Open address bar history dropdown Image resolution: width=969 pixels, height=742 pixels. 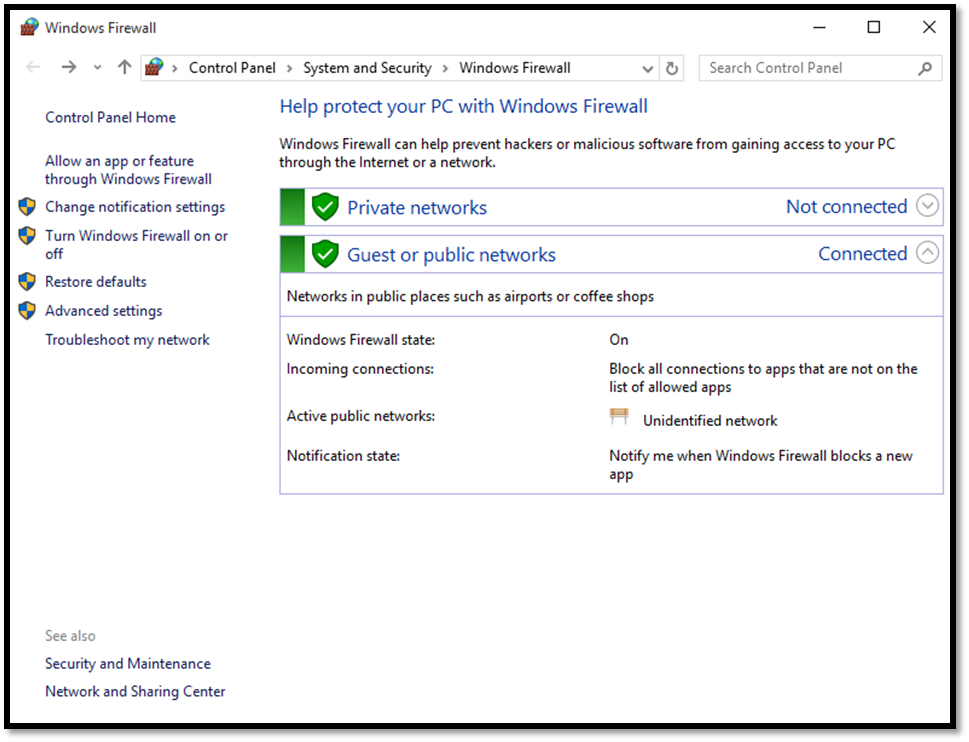pos(647,69)
